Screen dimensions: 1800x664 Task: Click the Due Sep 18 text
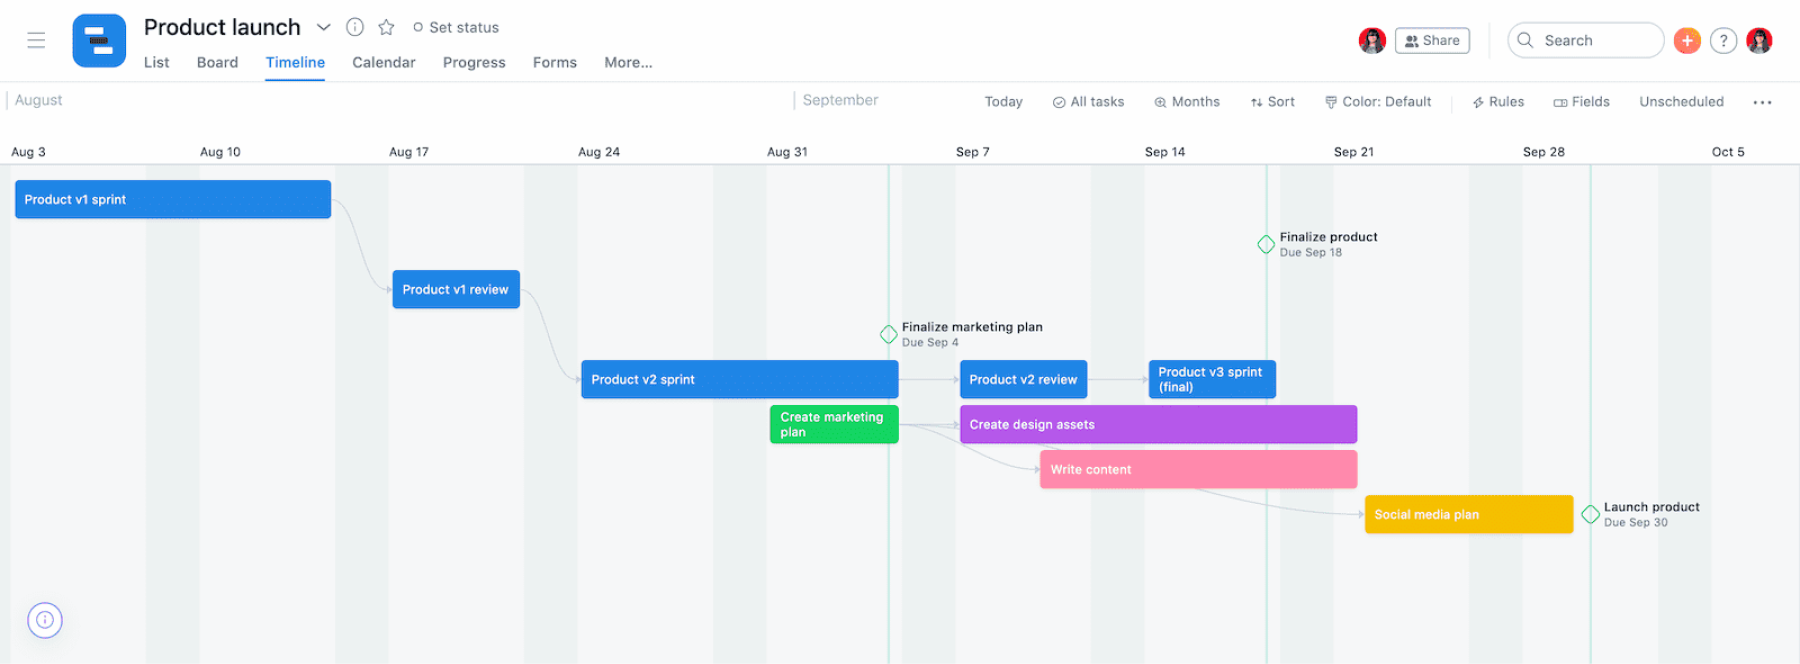(1311, 252)
